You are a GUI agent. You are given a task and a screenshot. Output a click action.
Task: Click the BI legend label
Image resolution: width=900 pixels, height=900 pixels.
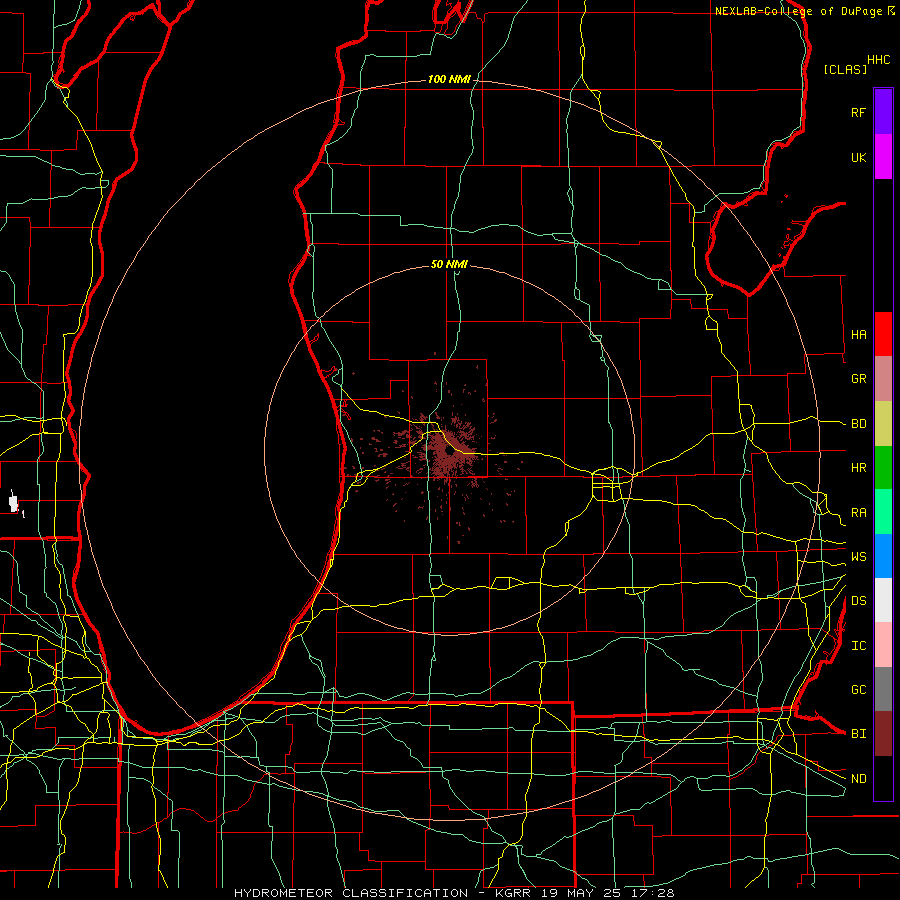click(858, 734)
